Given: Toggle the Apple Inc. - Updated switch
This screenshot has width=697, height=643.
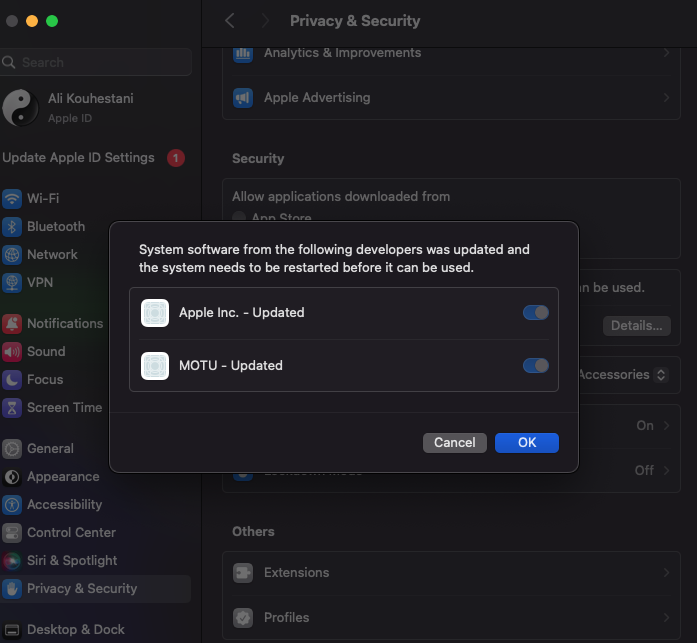Looking at the screenshot, I should point(536,313).
